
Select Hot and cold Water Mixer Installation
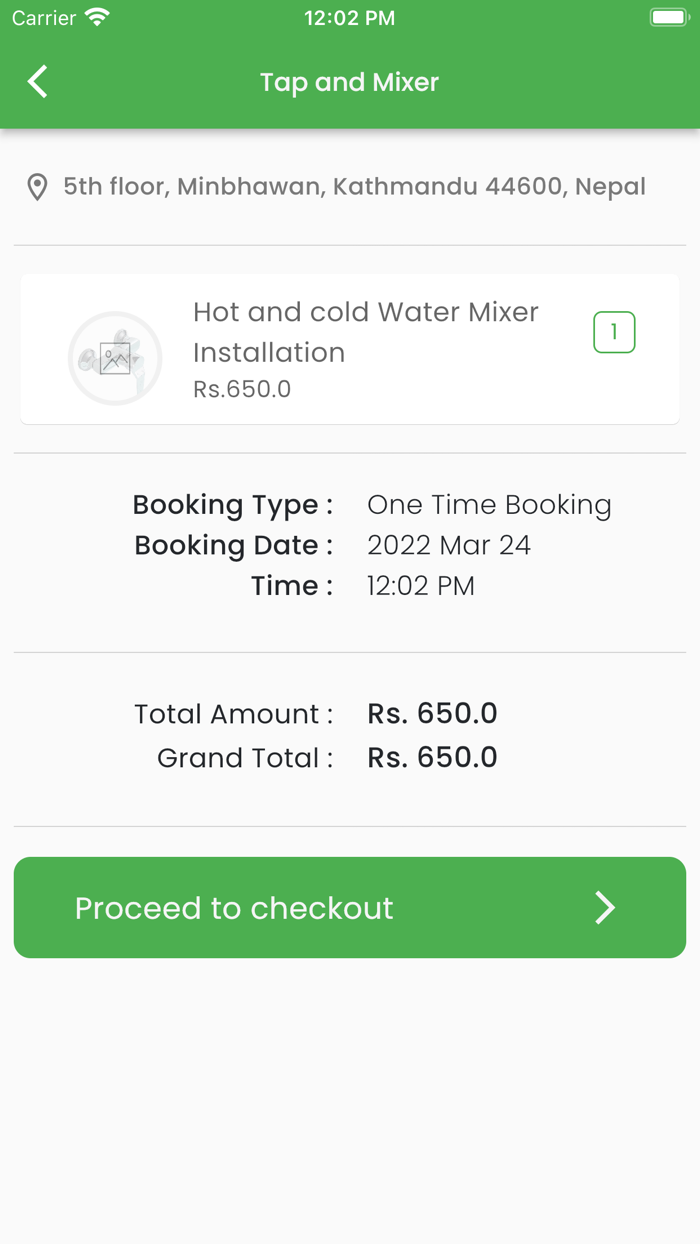pyautogui.click(x=365, y=332)
